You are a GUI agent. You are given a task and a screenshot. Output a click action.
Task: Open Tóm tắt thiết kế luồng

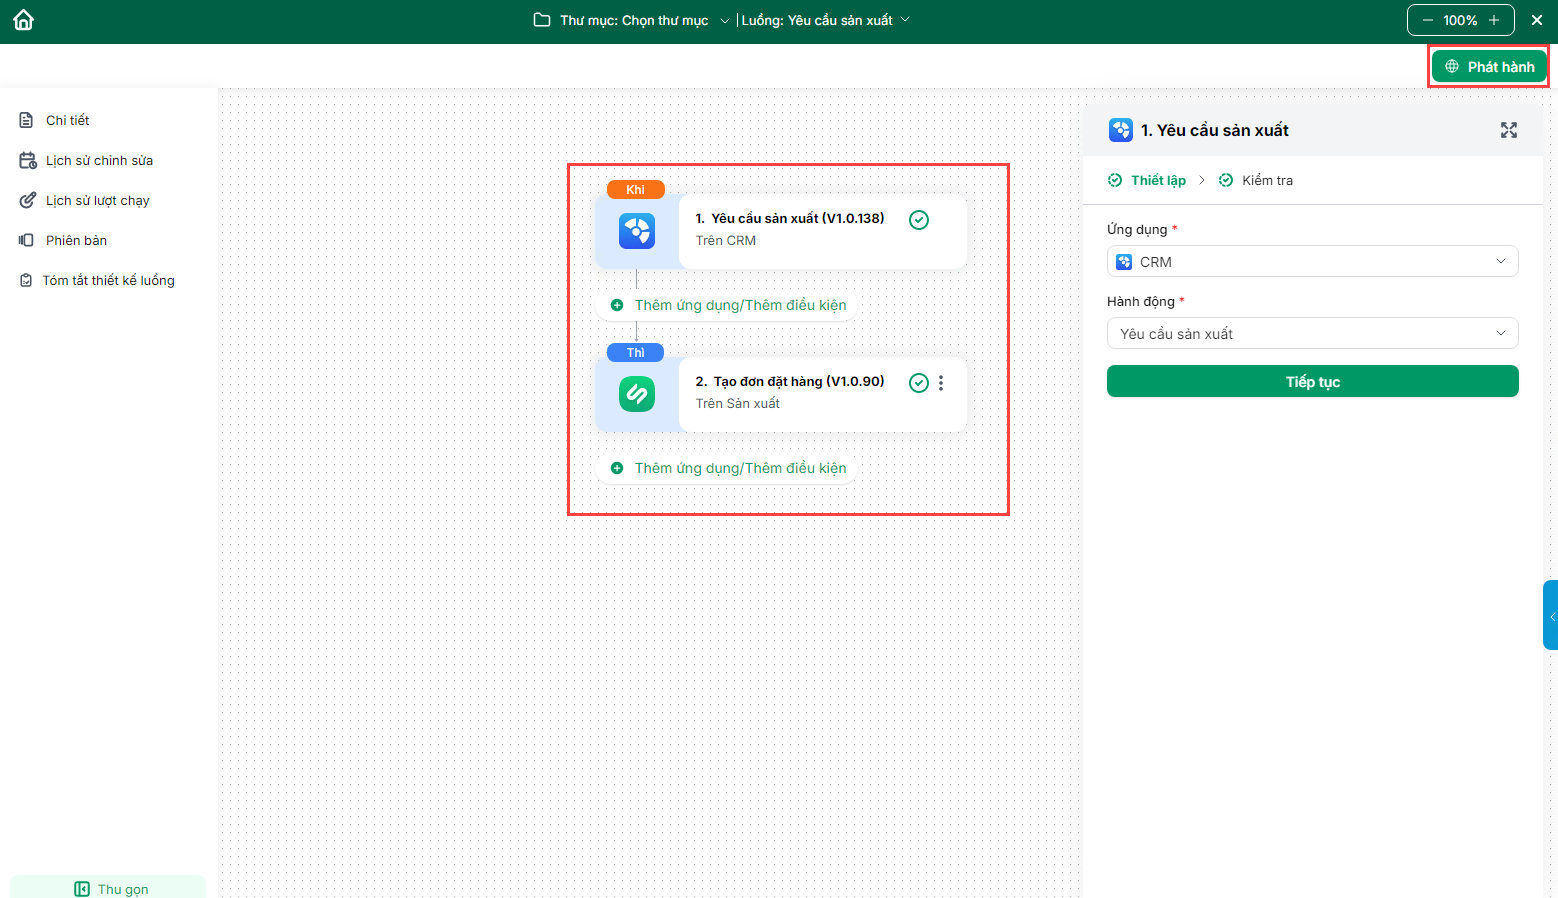108,280
